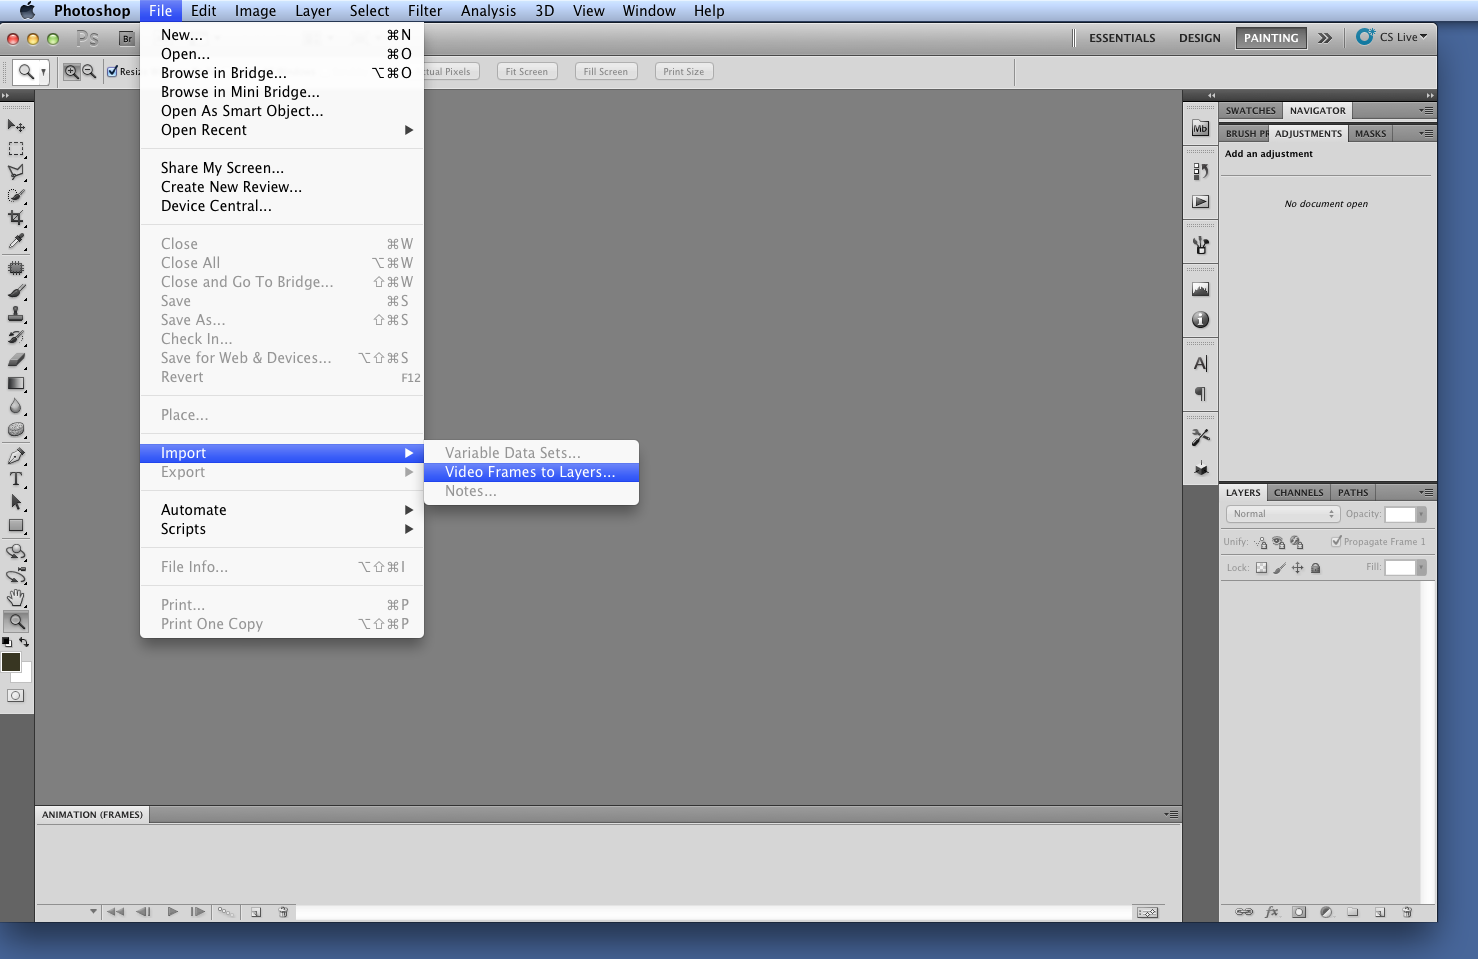
Task: Open the Histogram panel icon
Action: [1201, 290]
